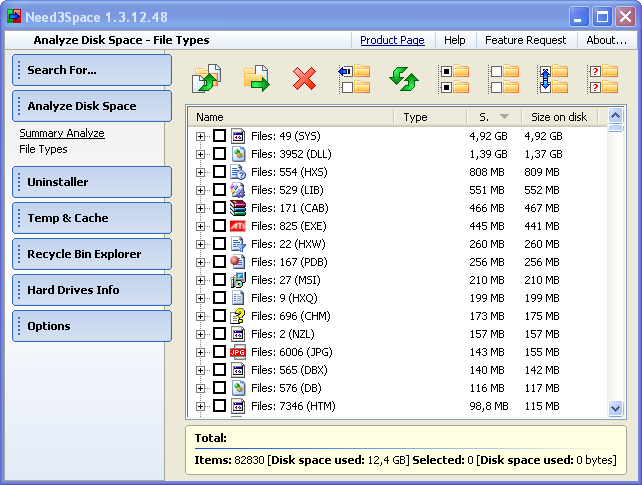Image resolution: width=642 pixels, height=485 pixels.
Task: Click the NZL file type icon
Action: [x=238, y=334]
